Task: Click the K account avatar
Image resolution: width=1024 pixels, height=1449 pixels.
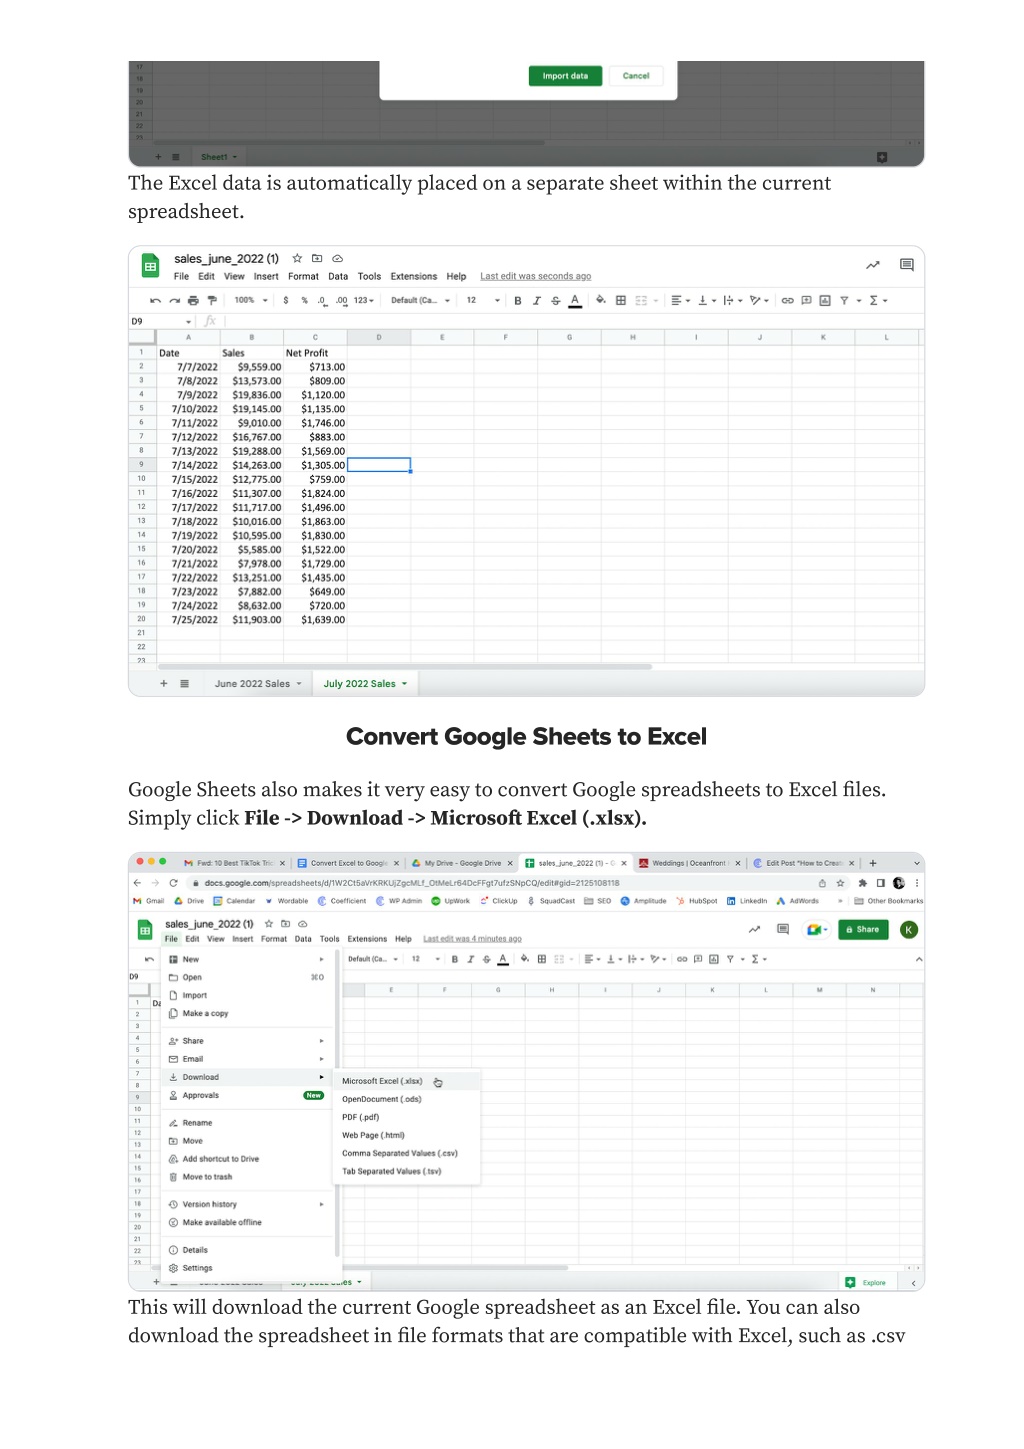Action: (x=909, y=930)
